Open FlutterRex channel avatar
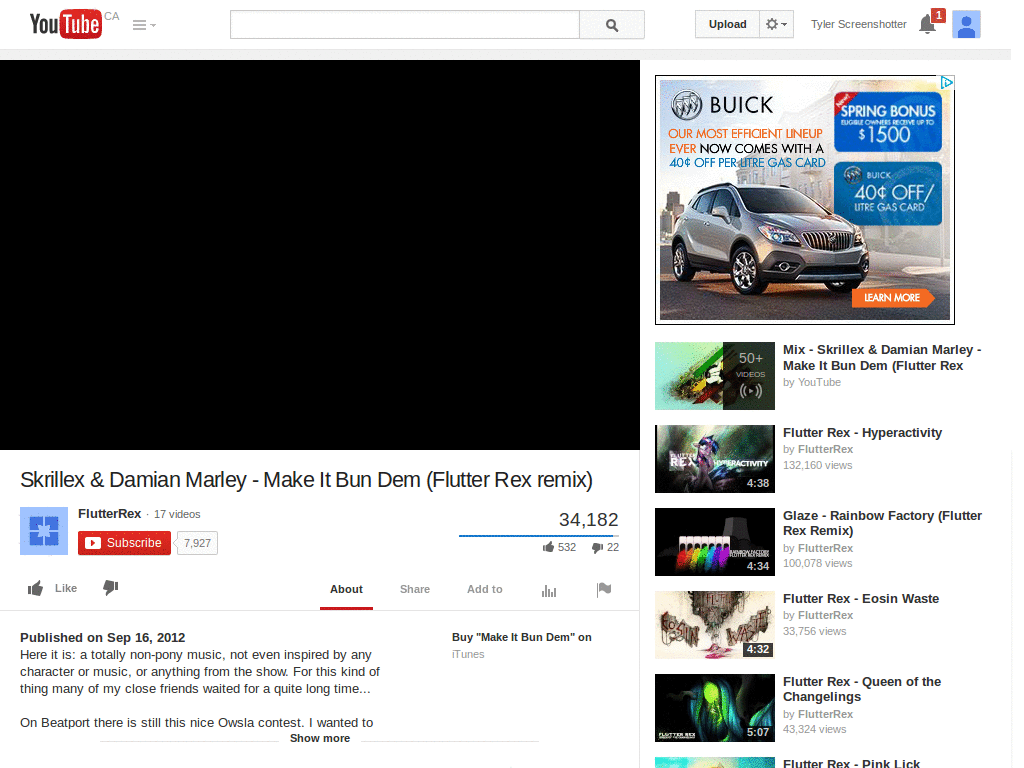The width and height of the screenshot is (1024, 768). tap(44, 531)
